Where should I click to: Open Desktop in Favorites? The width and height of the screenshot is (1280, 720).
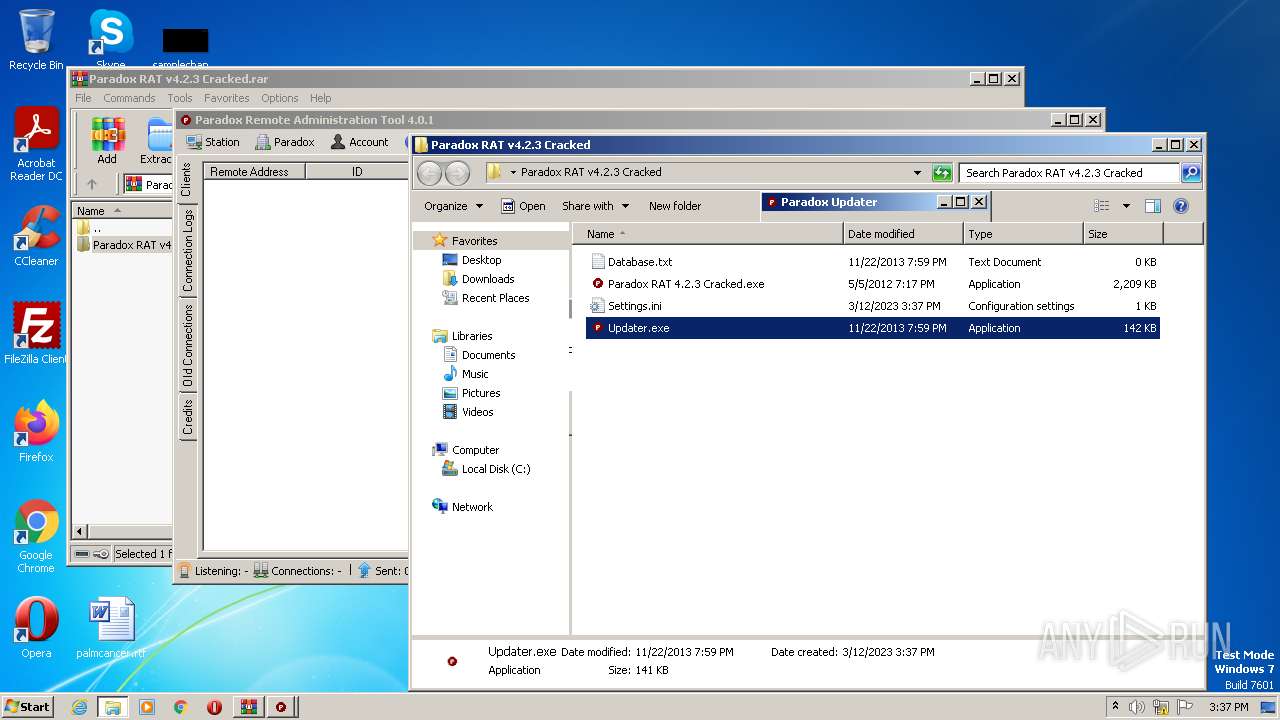pyautogui.click(x=481, y=260)
